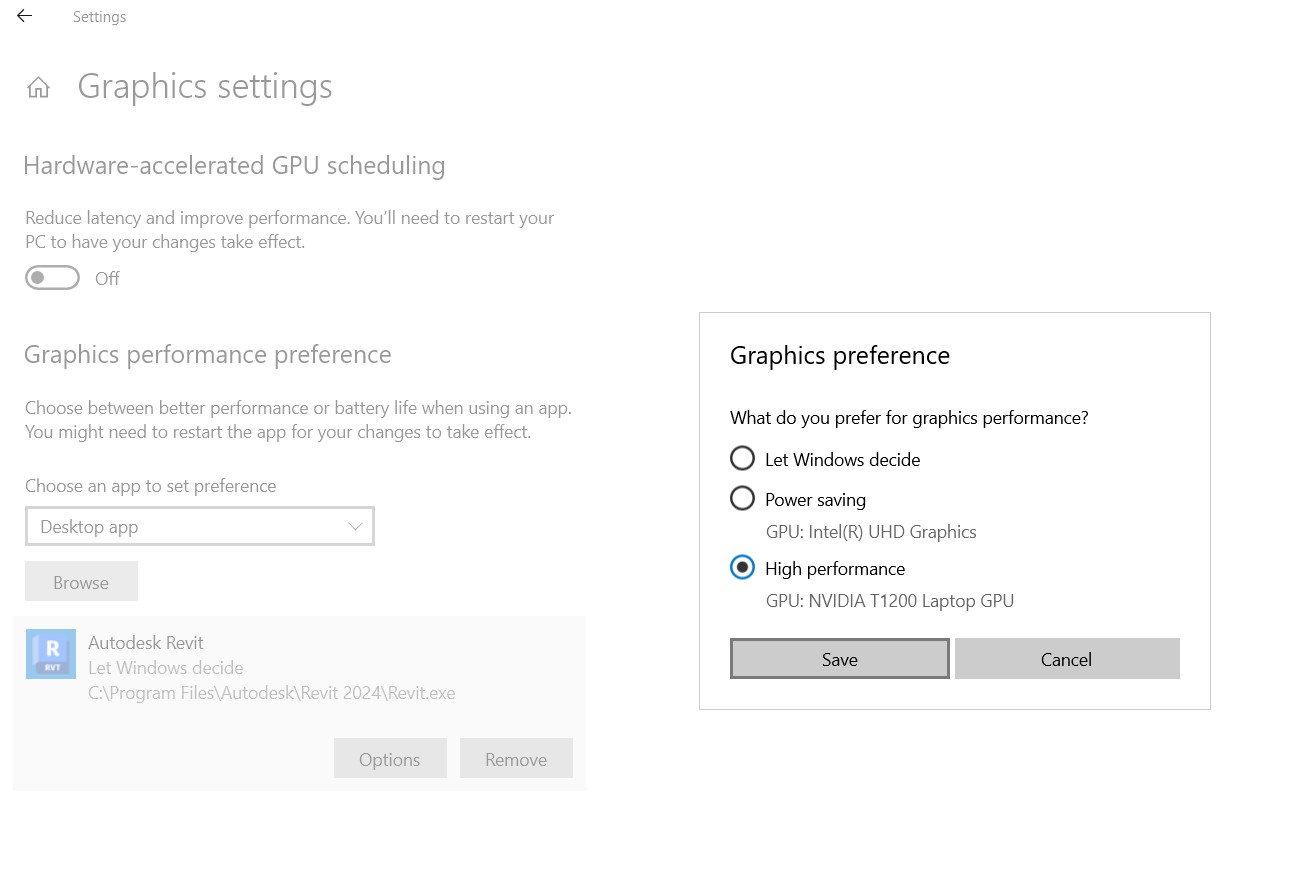This screenshot has height=880, width=1307.
Task: Click the NVIDIA T1200 Laptop GPU text
Action: (890, 601)
